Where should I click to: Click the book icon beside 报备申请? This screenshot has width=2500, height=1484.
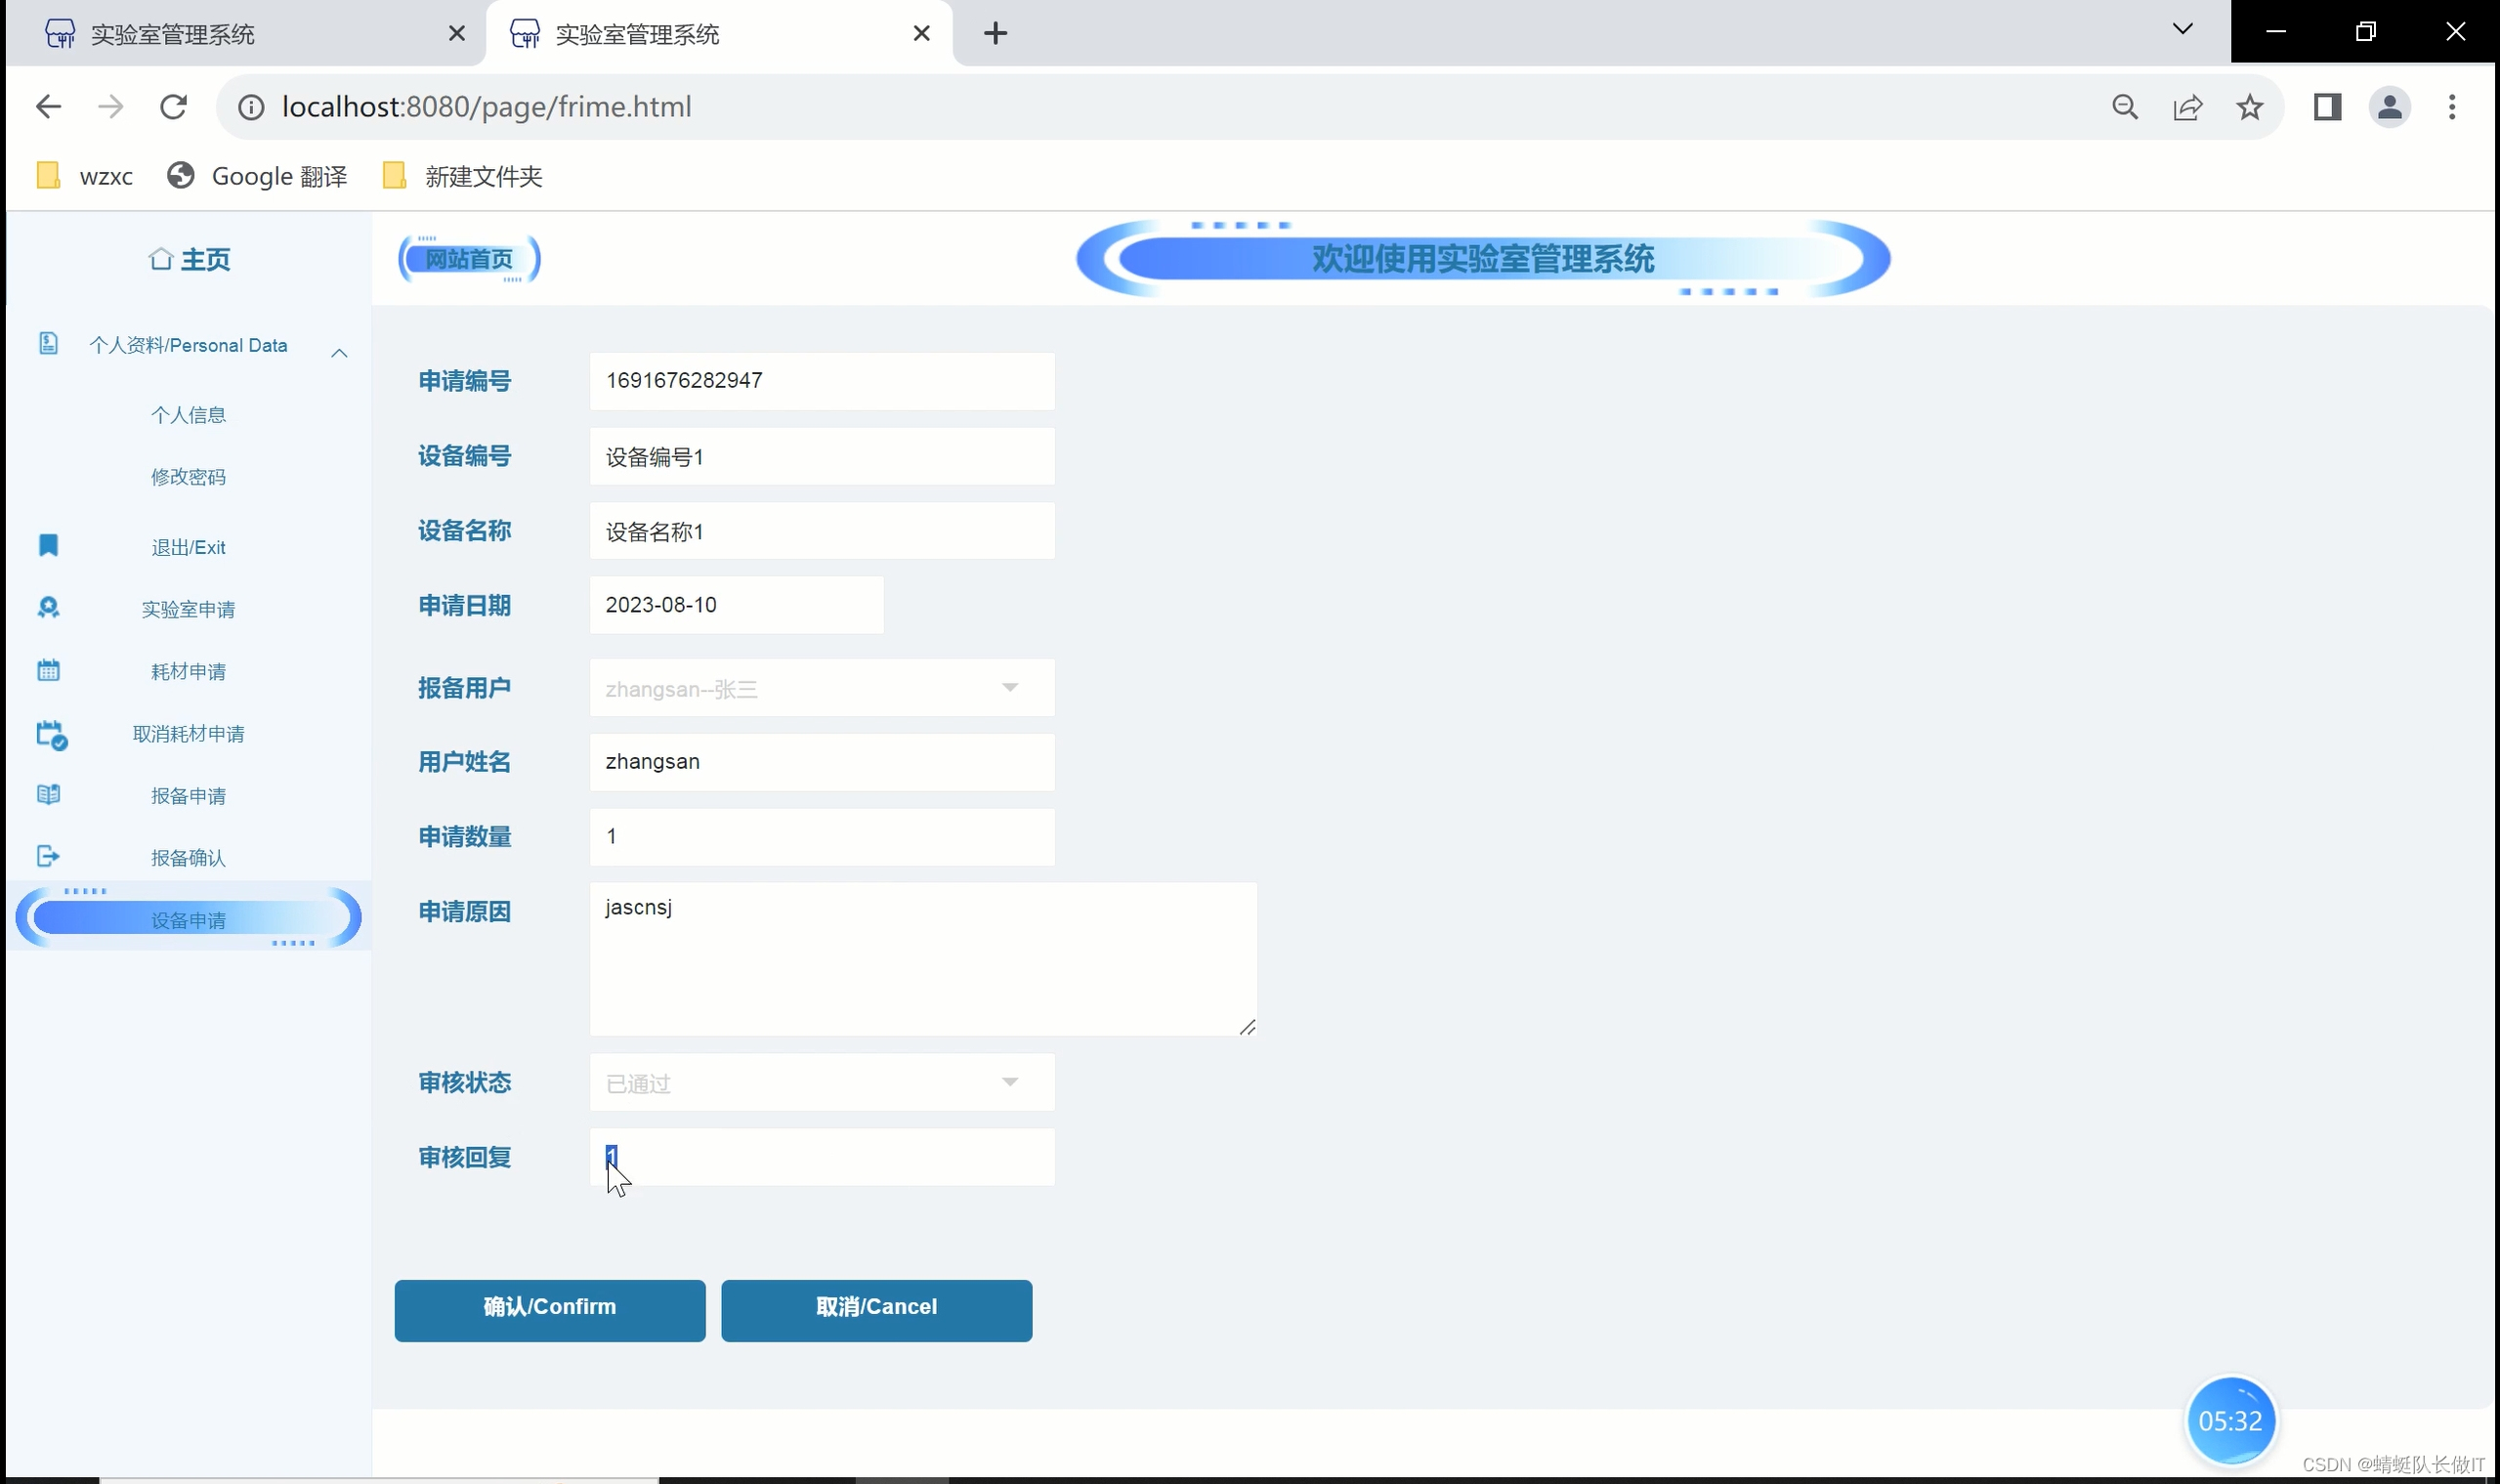coord(48,795)
